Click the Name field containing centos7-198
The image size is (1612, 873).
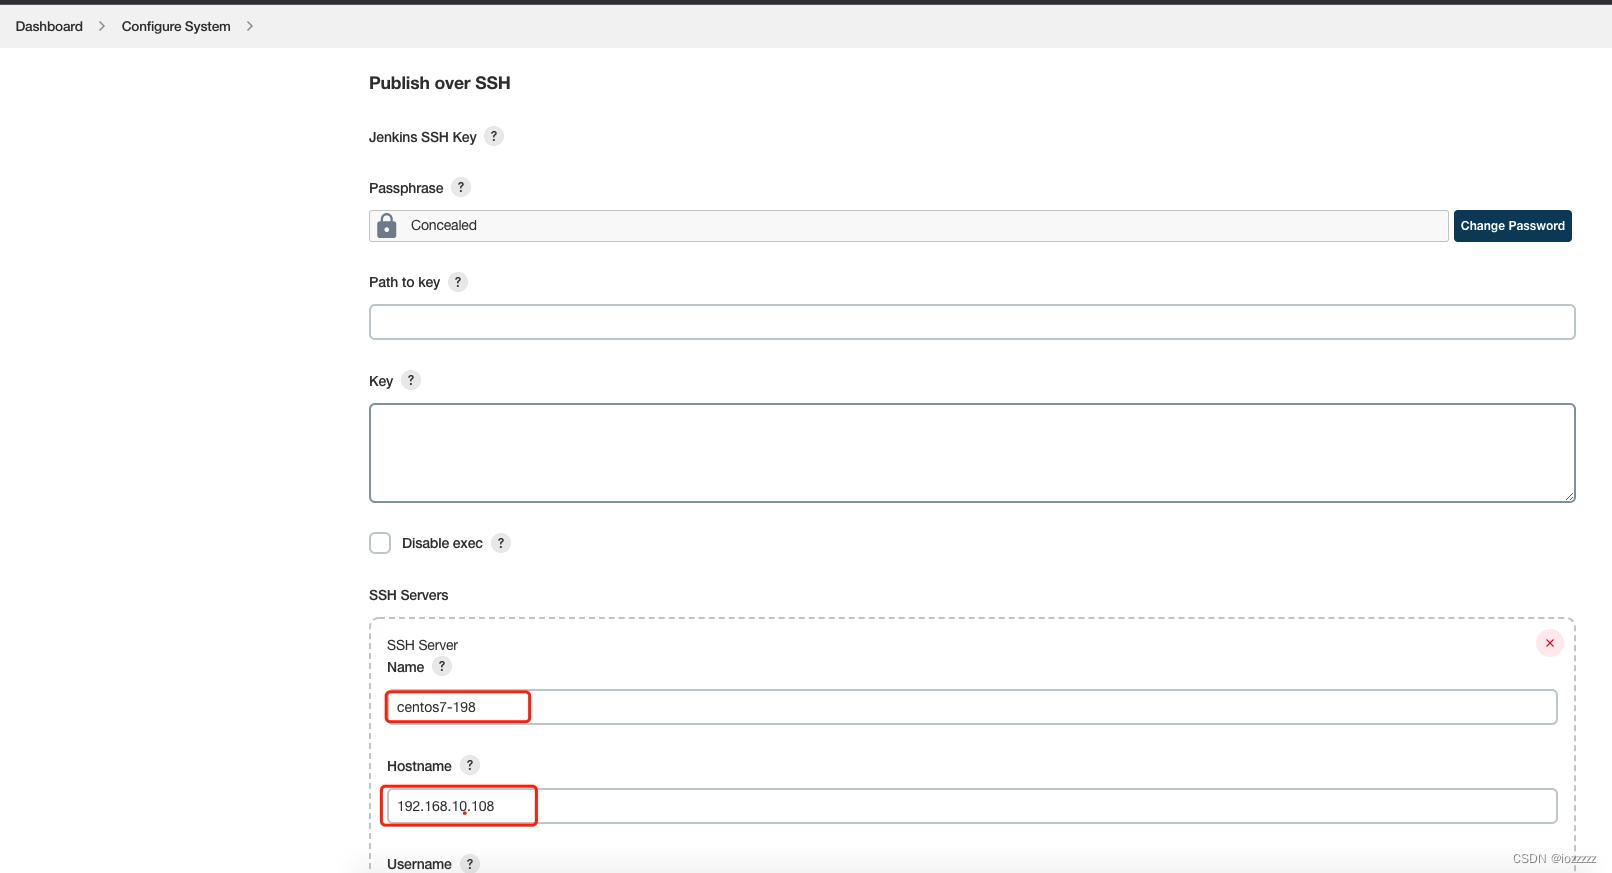coord(972,707)
